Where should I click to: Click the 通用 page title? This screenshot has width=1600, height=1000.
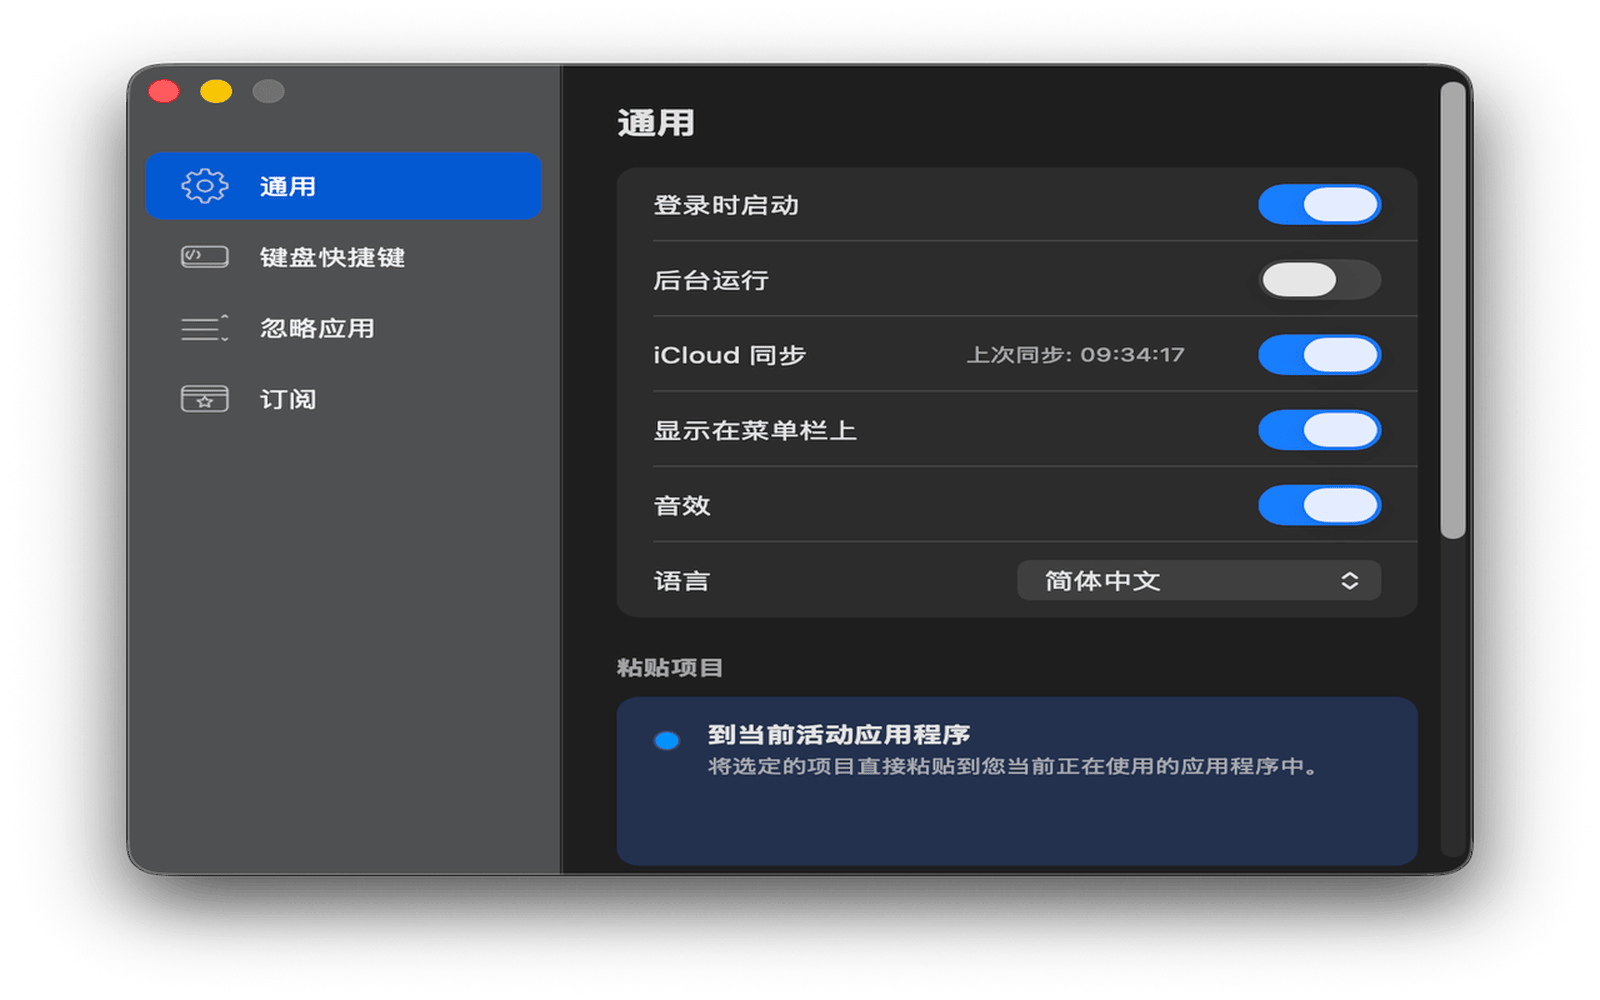pyautogui.click(x=656, y=123)
